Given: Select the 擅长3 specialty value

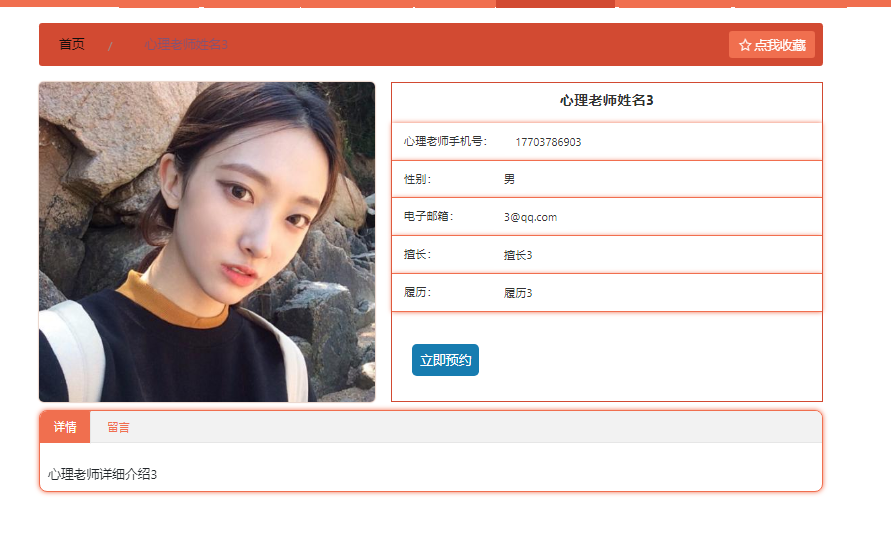Looking at the screenshot, I should click(x=518, y=255).
